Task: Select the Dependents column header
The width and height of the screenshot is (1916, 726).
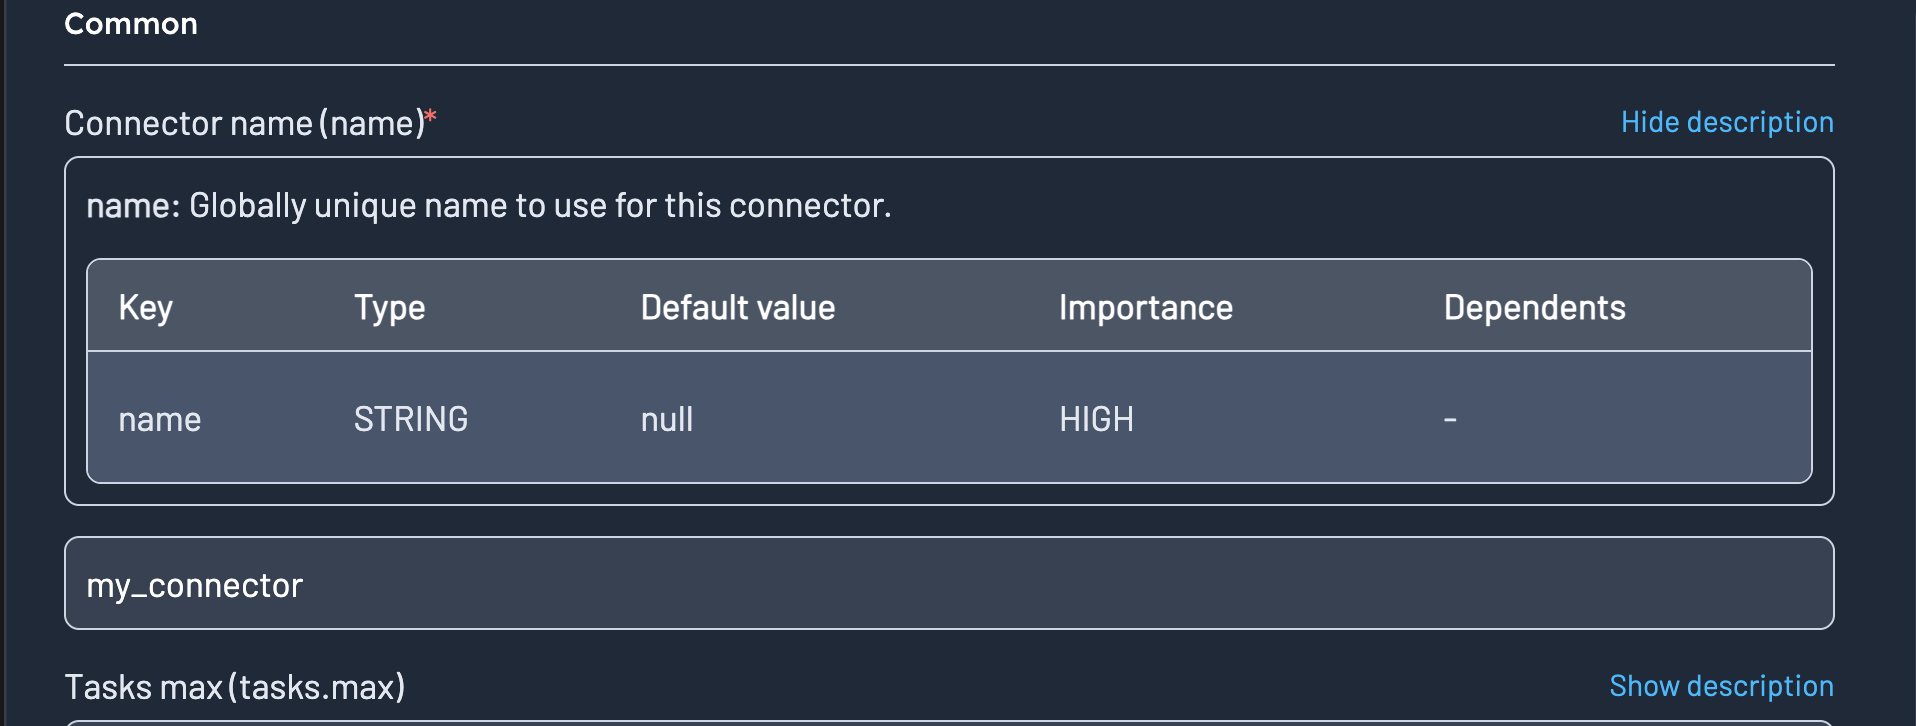Action: tap(1534, 307)
